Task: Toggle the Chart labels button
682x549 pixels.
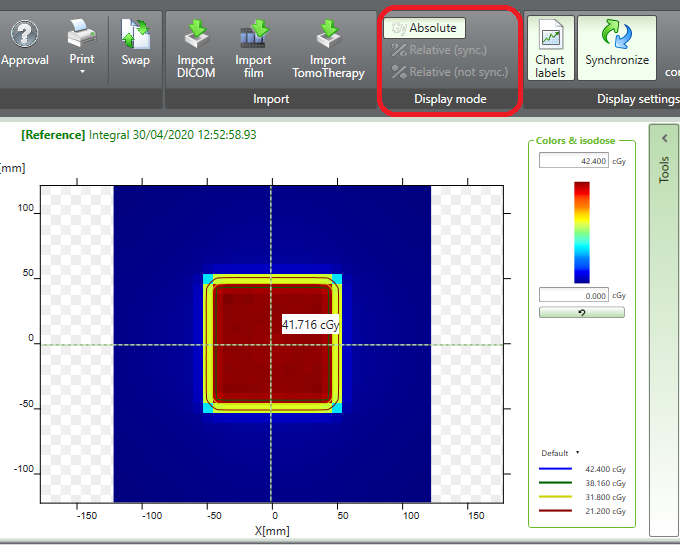Action: point(551,48)
